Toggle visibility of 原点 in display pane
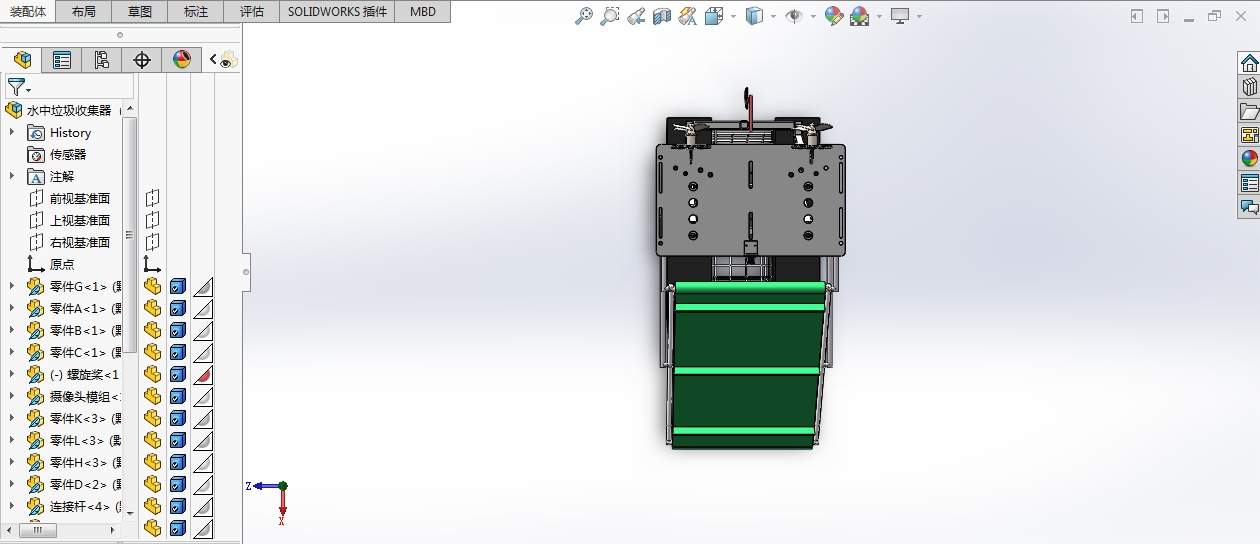 tap(152, 264)
